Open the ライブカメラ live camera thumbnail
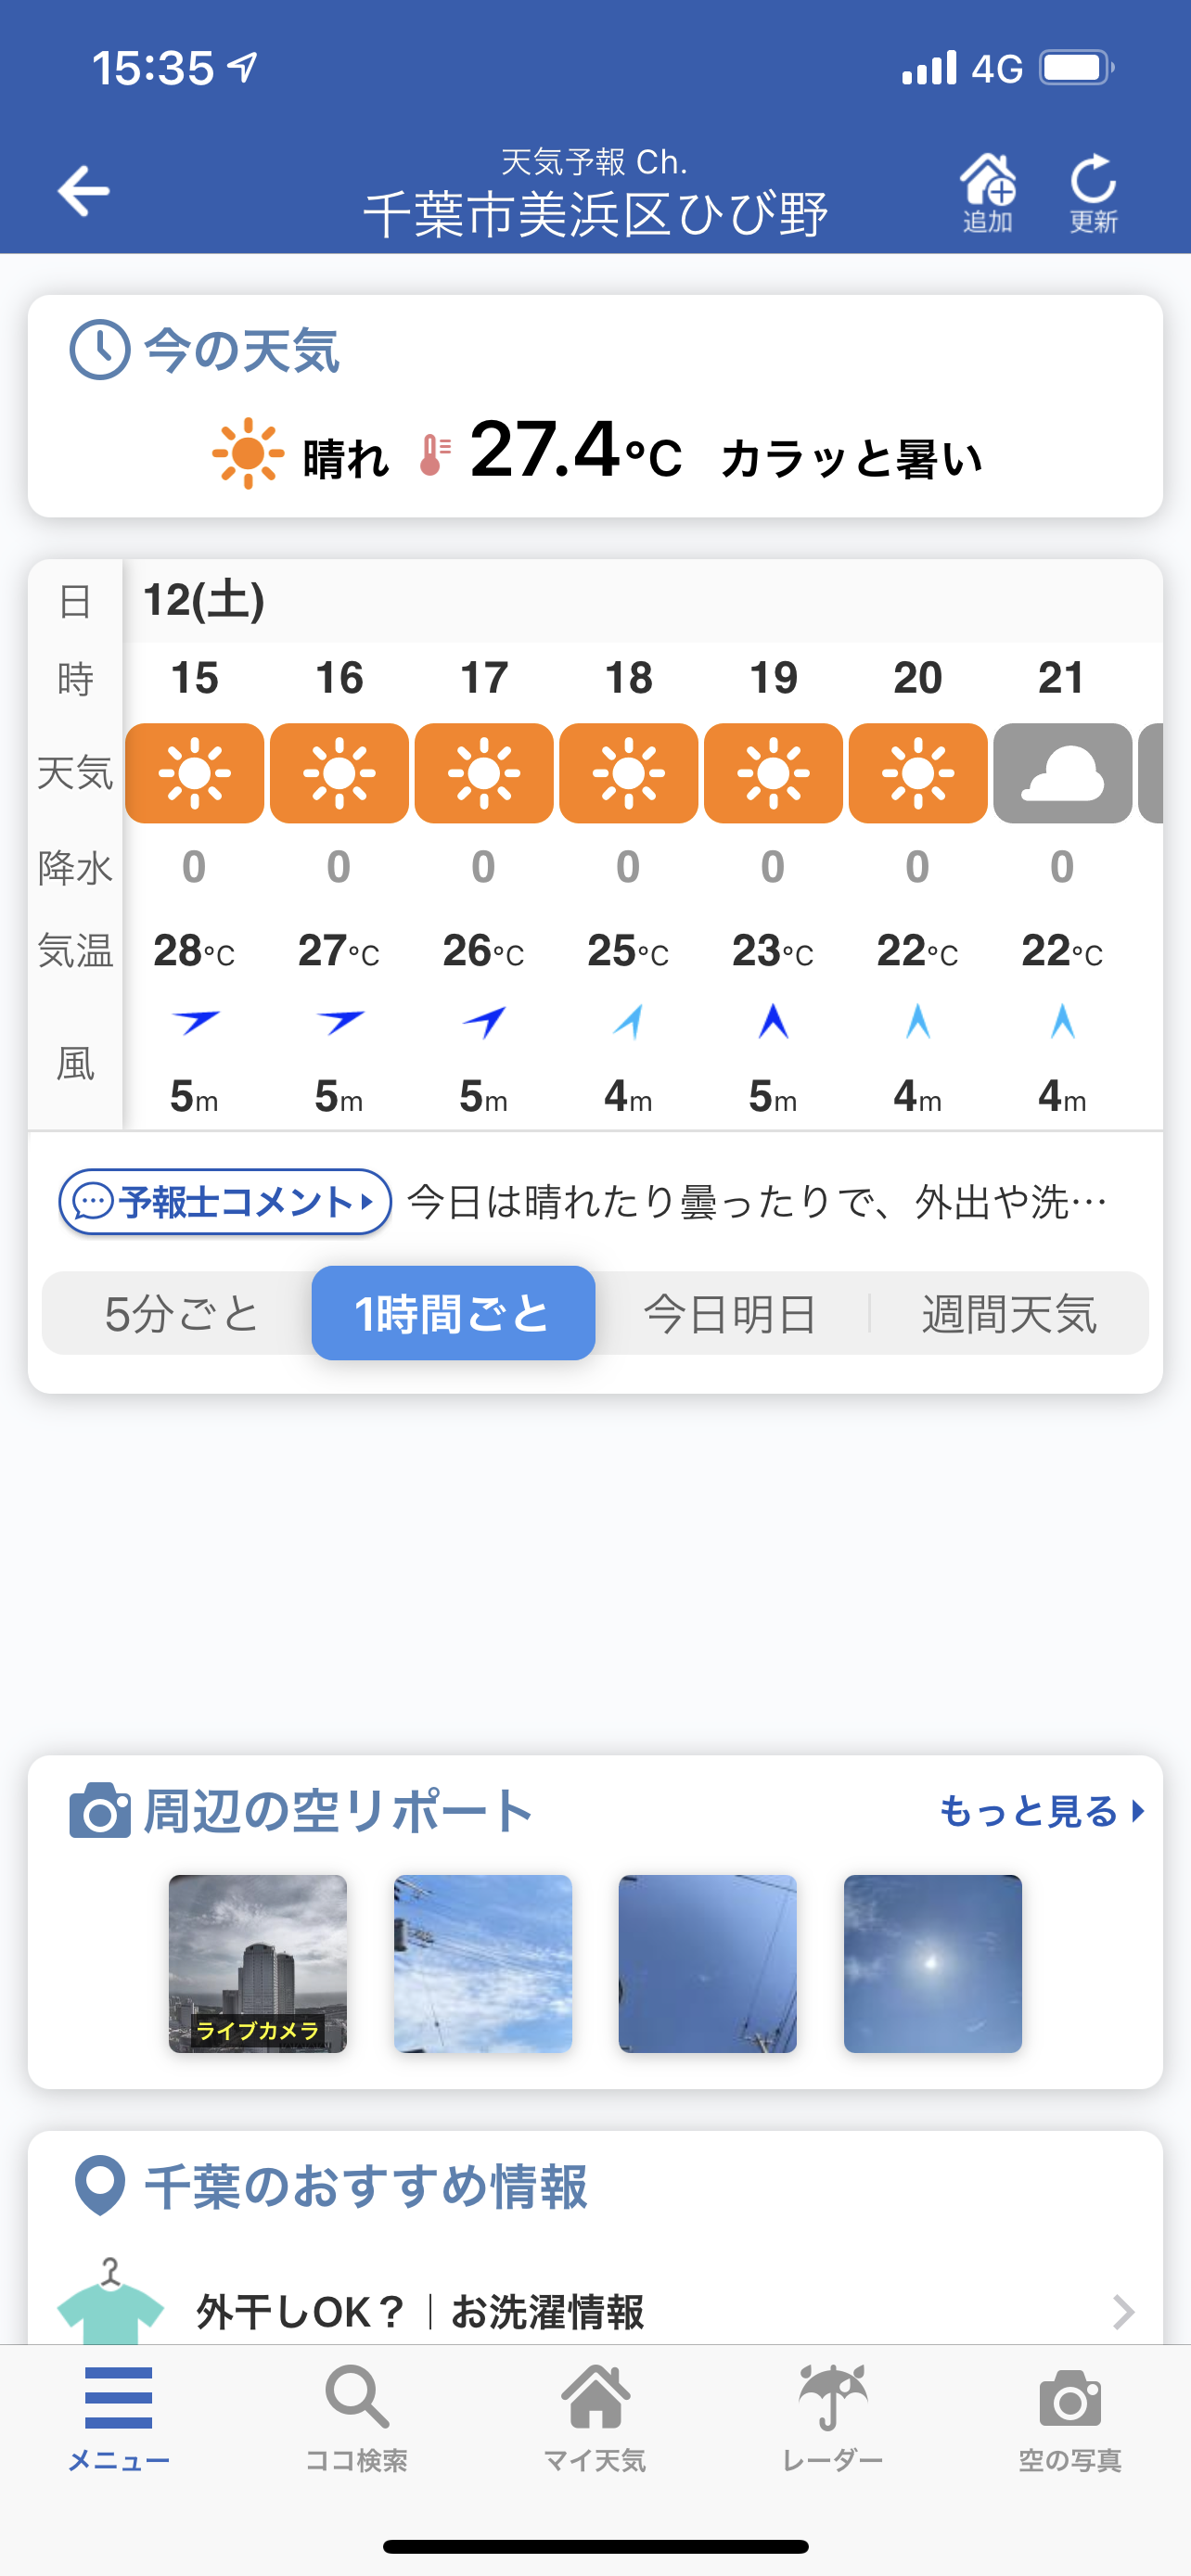 click(258, 1963)
